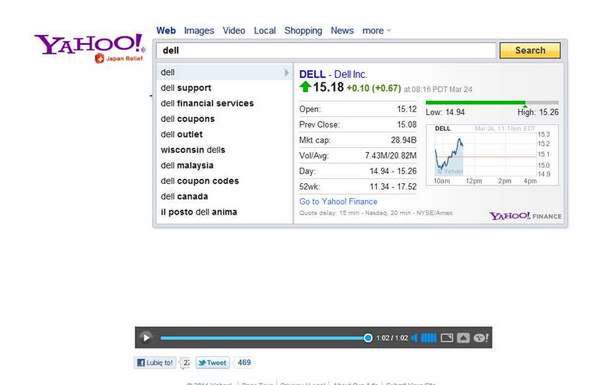Open the 'more' dropdown
616x385 pixels.
pyautogui.click(x=376, y=31)
